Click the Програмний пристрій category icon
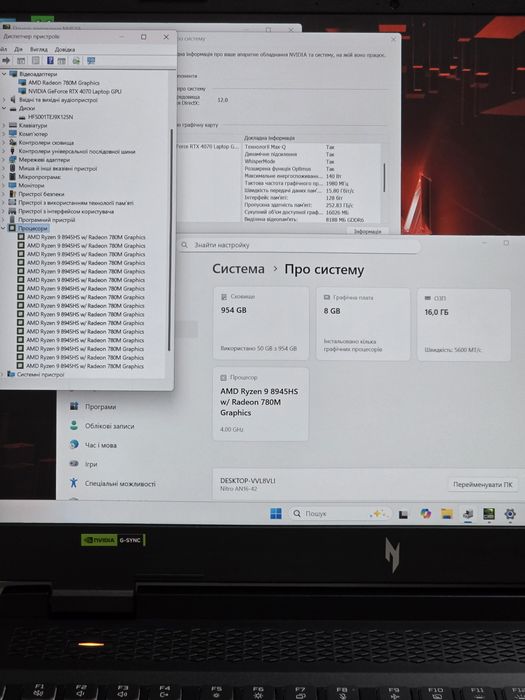525x700 pixels. coord(12,220)
